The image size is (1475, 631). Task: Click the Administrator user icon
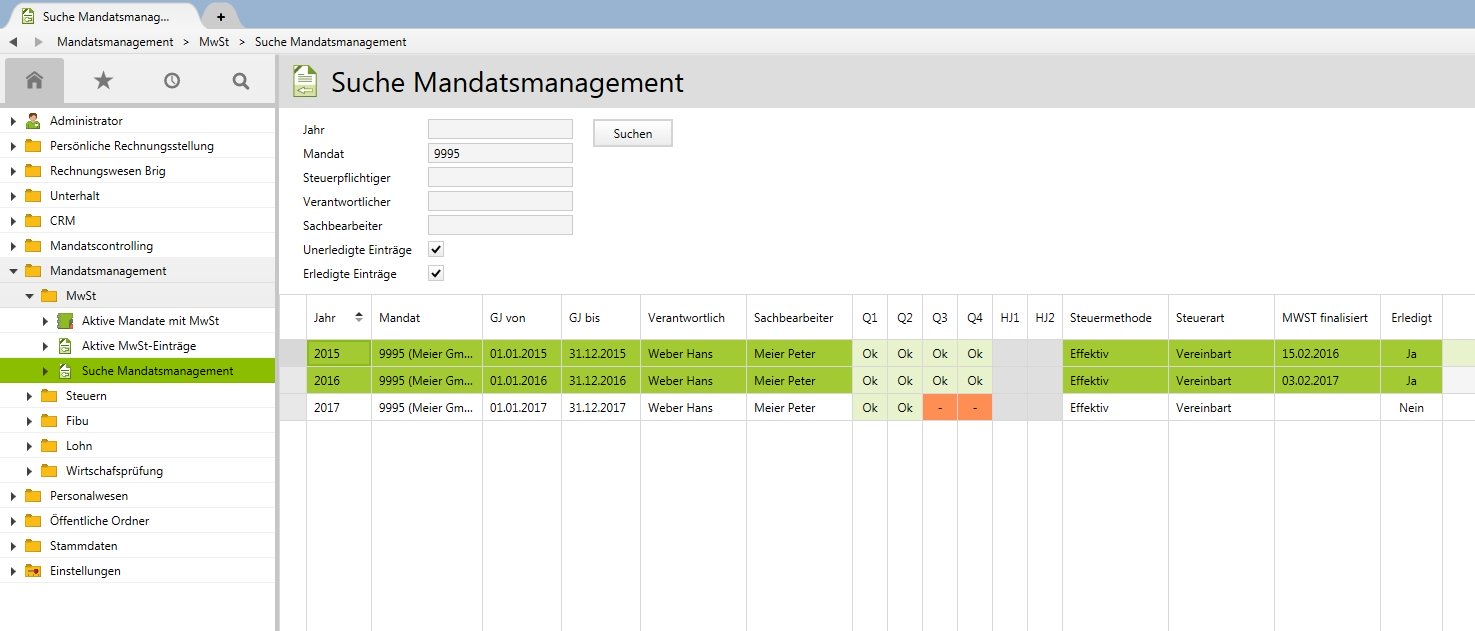point(33,121)
